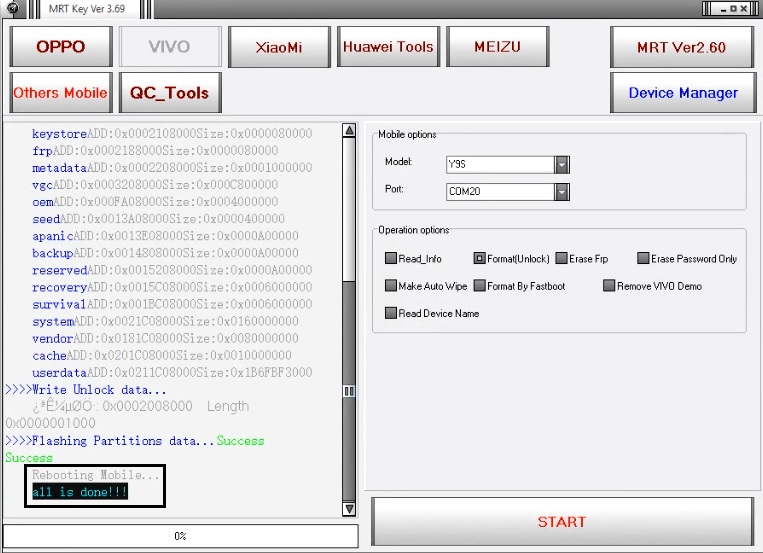Open the MEIZU tools section
Screen dimensions: 763x553
click(x=497, y=47)
